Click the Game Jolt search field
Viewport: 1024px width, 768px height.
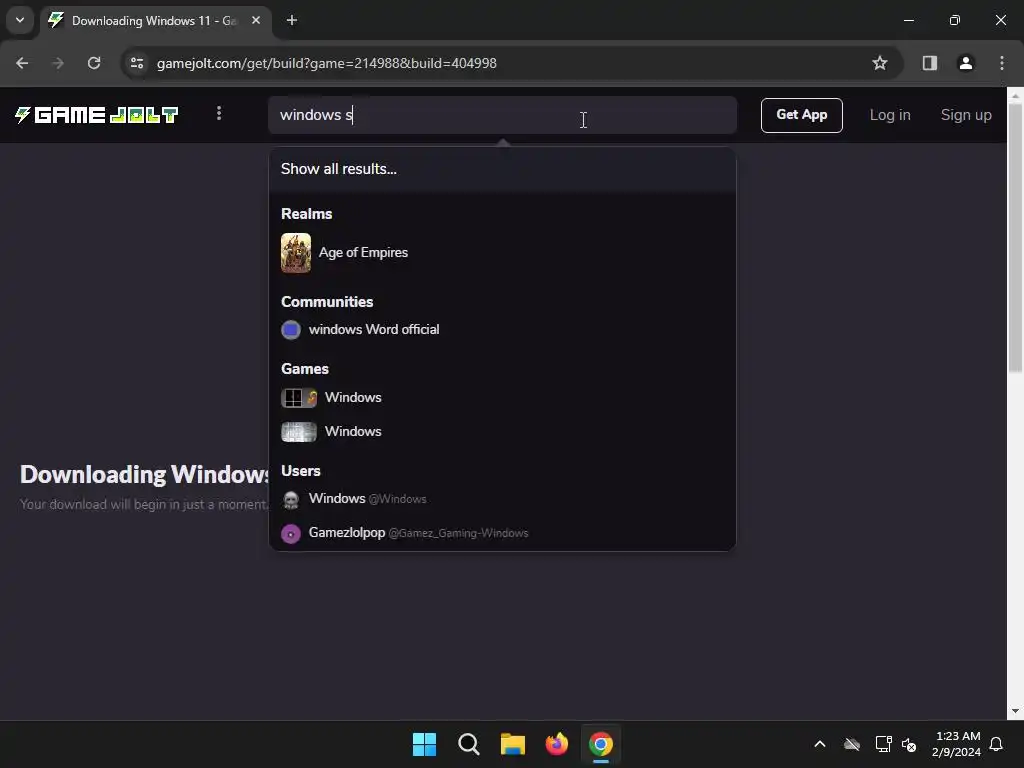coord(502,115)
